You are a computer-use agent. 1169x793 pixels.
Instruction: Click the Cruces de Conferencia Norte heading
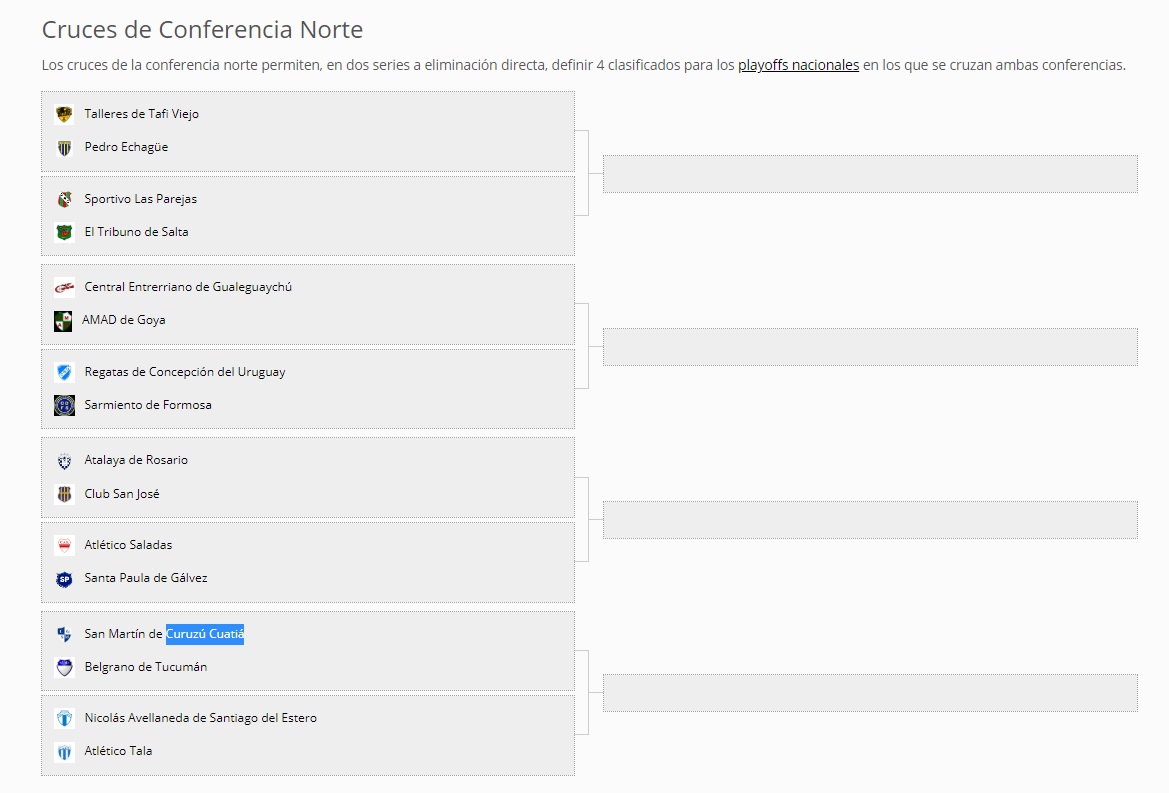click(x=202, y=29)
